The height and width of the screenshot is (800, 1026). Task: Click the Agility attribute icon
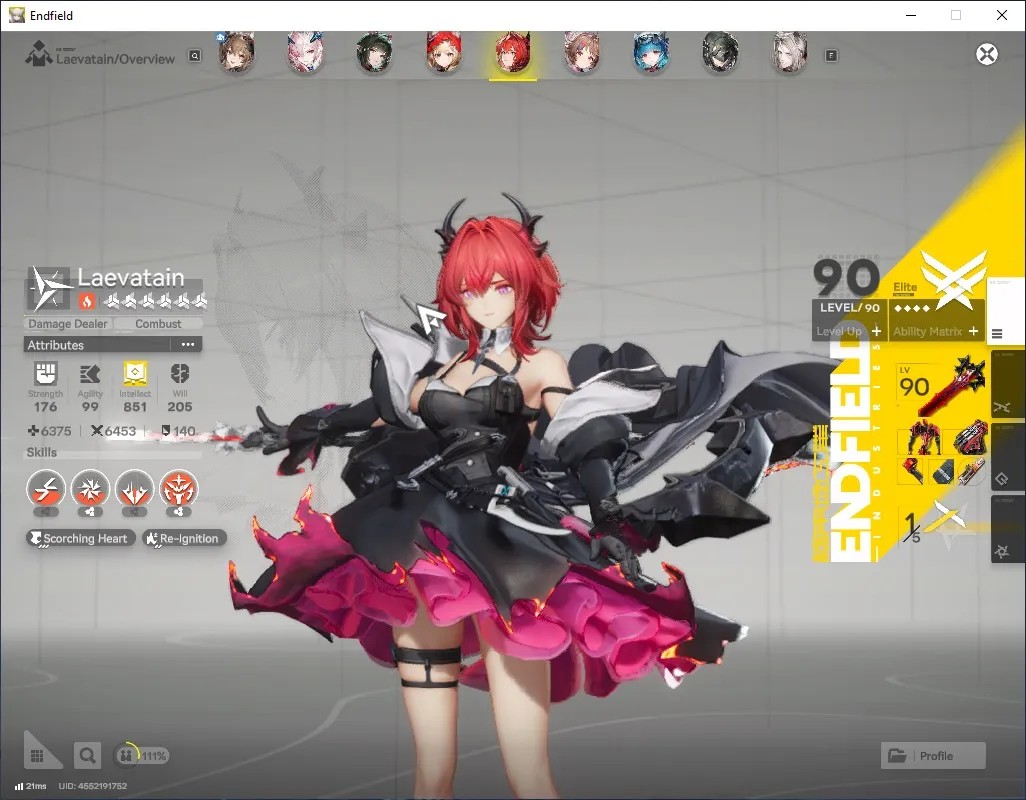[90, 374]
